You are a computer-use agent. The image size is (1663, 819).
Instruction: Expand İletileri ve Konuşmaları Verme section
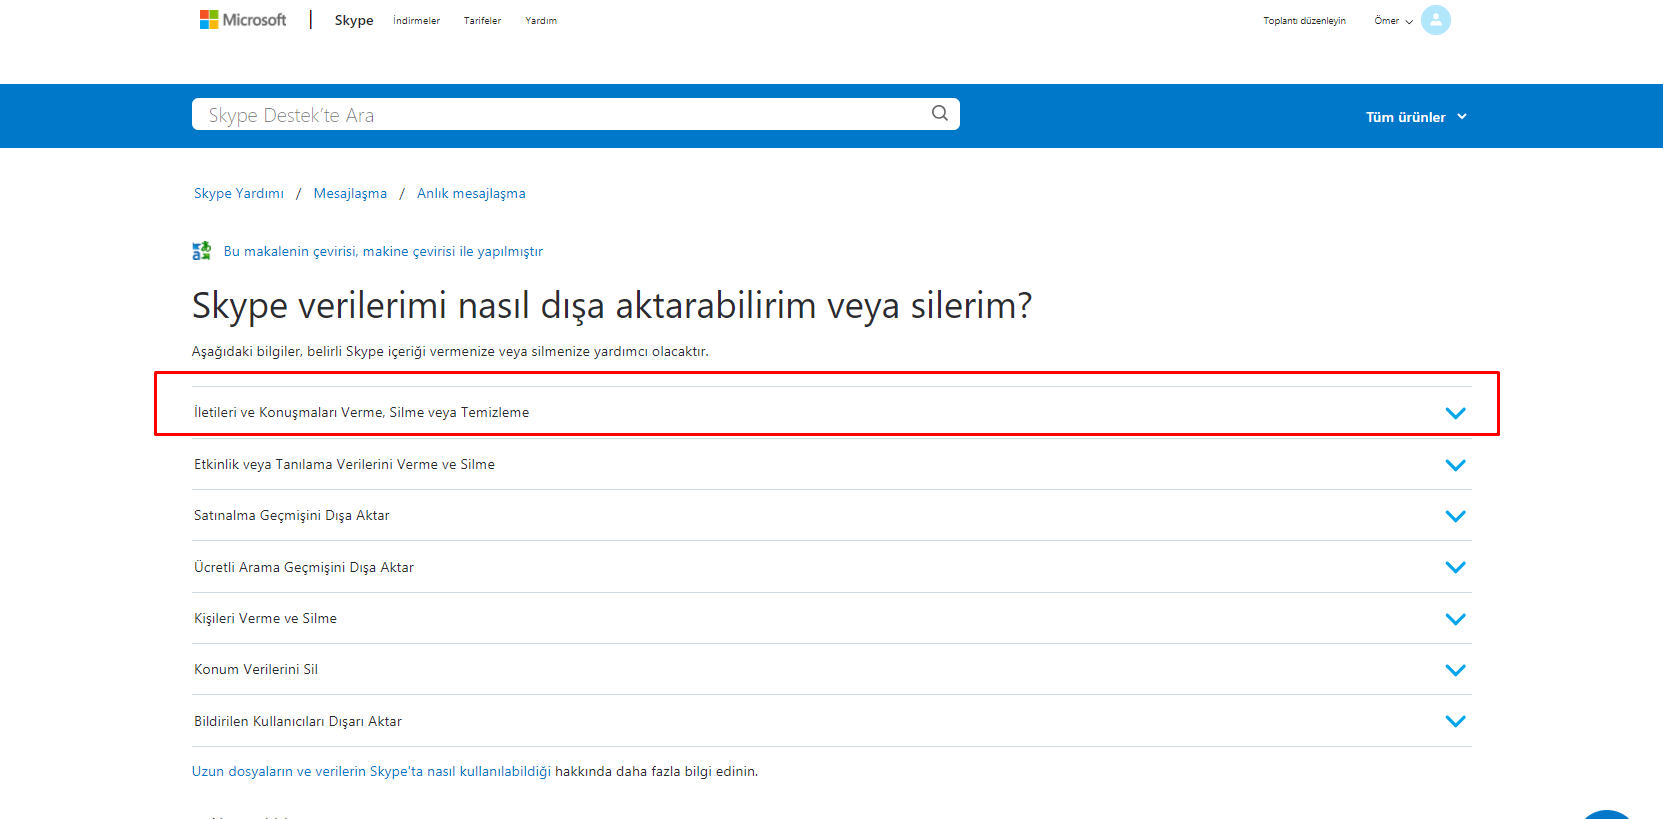pos(1455,413)
